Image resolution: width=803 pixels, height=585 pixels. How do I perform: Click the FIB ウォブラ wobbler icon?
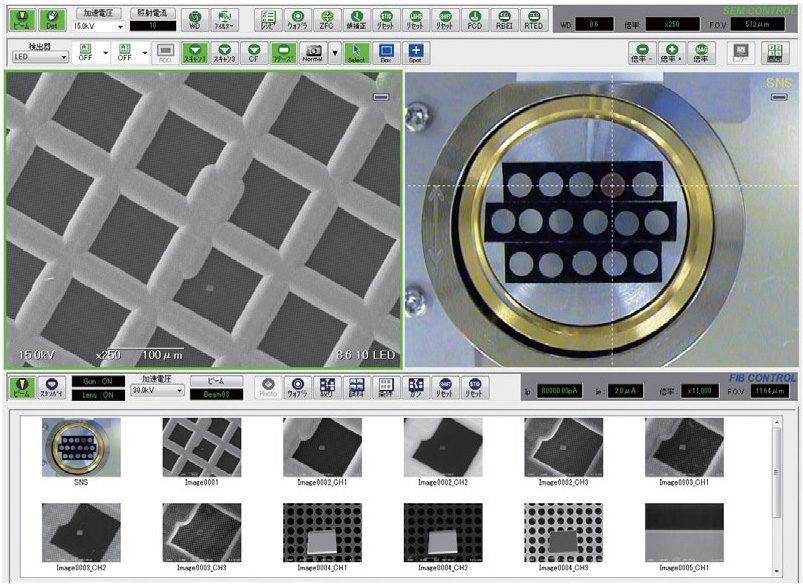(x=298, y=388)
